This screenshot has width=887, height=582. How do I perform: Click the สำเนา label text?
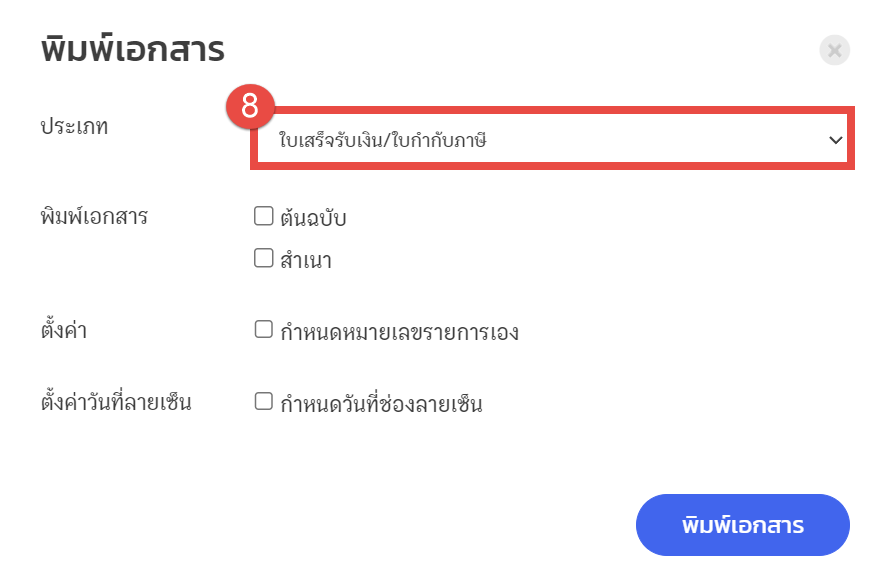(306, 261)
